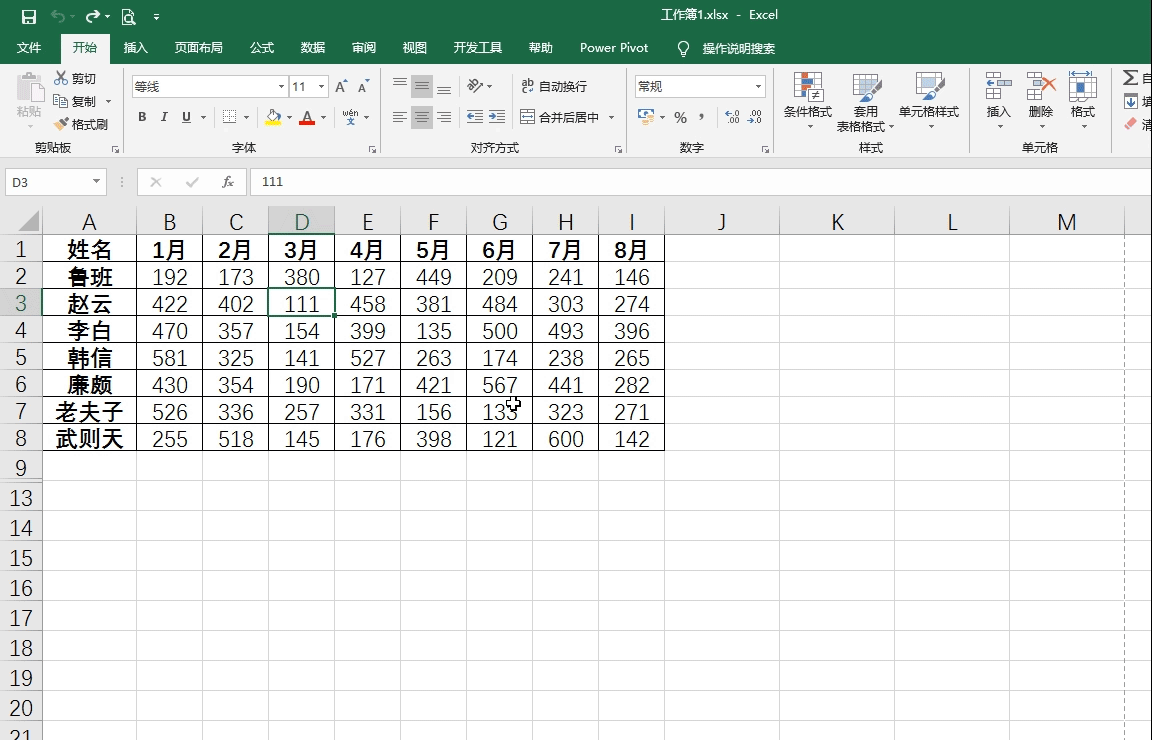Switch to the 视图 tab

coord(414,48)
